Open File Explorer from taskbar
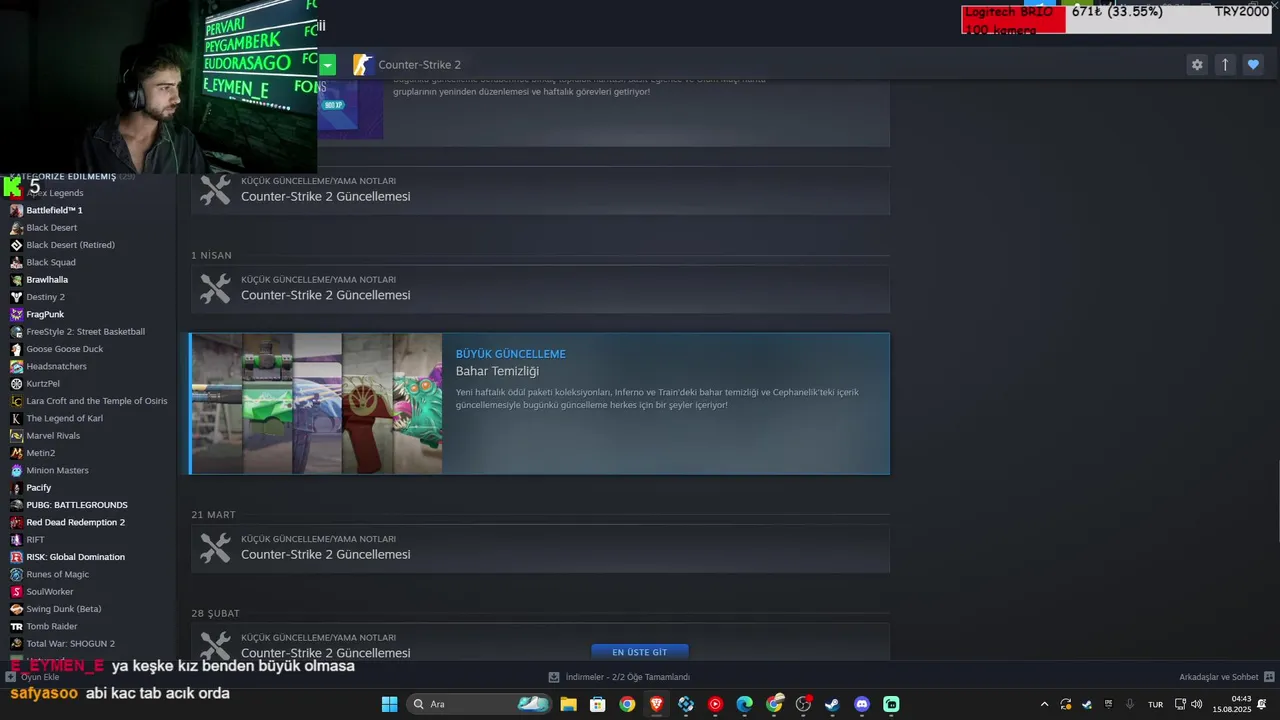Viewport: 1280px width, 720px height. 568,704
